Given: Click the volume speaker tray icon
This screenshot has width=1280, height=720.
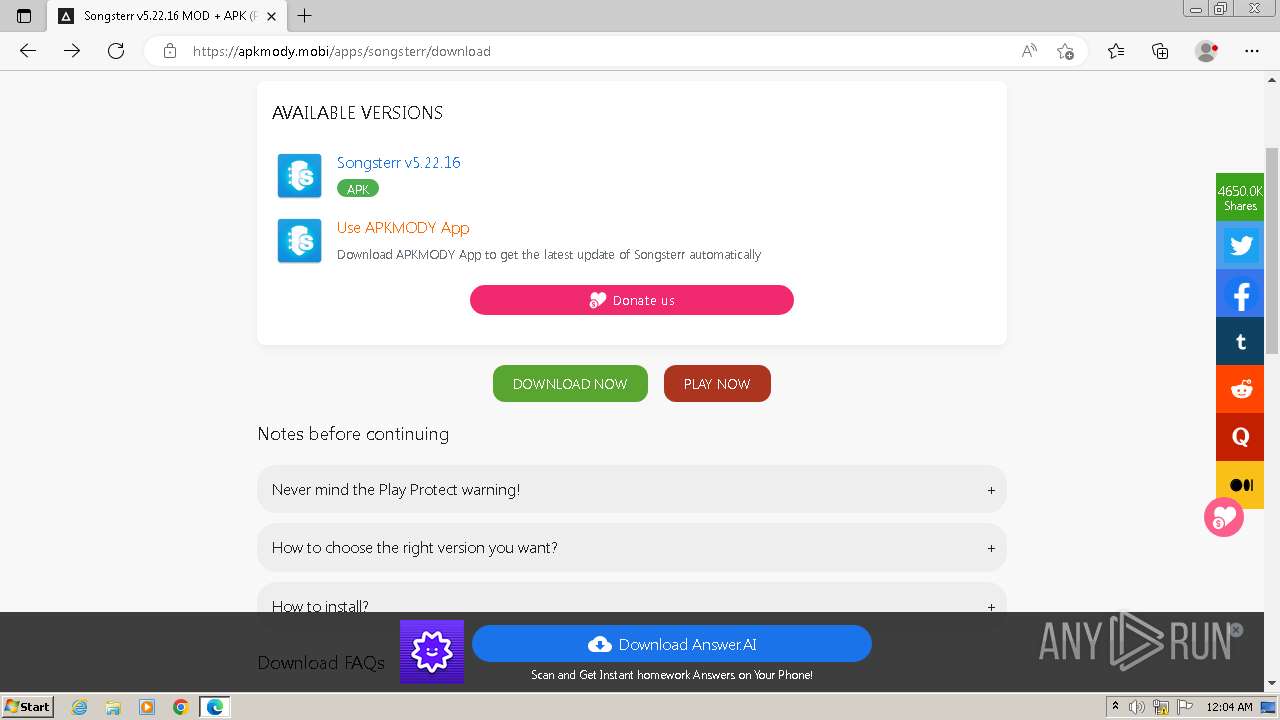Looking at the screenshot, I should (x=1137, y=707).
